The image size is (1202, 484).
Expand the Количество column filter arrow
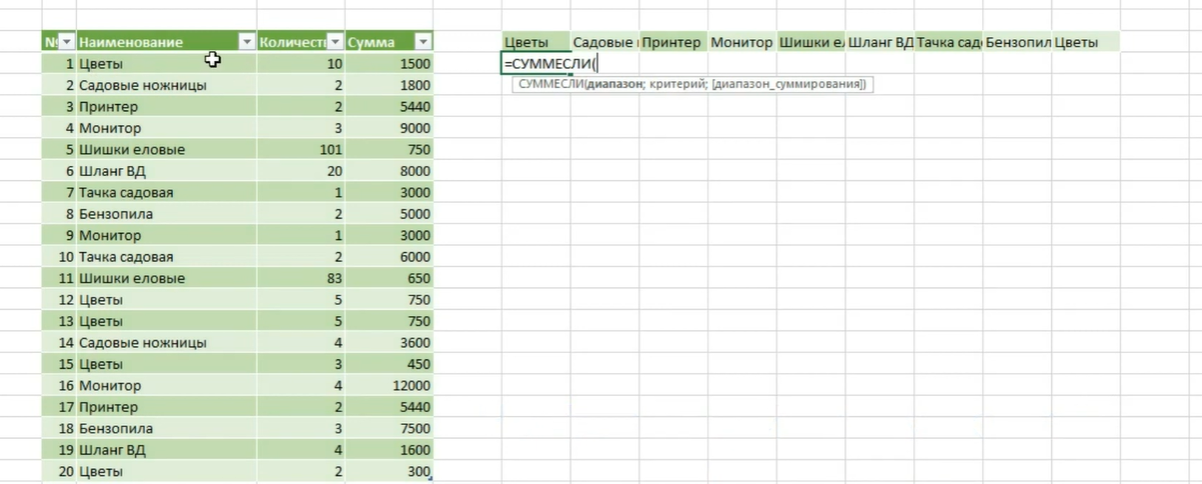pyautogui.click(x=336, y=42)
